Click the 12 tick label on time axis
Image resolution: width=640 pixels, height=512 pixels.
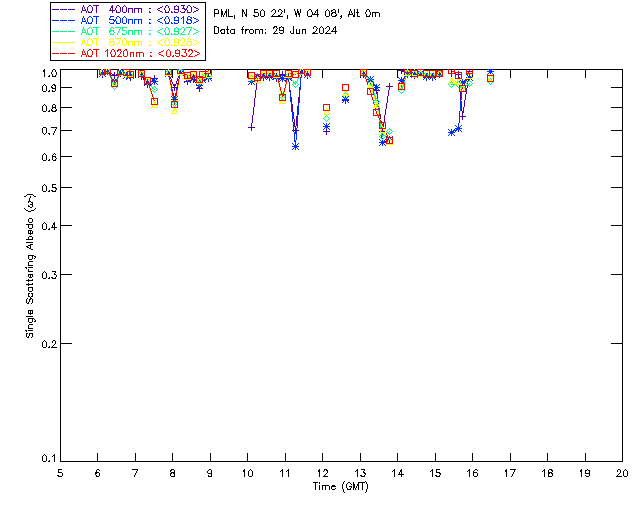coord(323,472)
